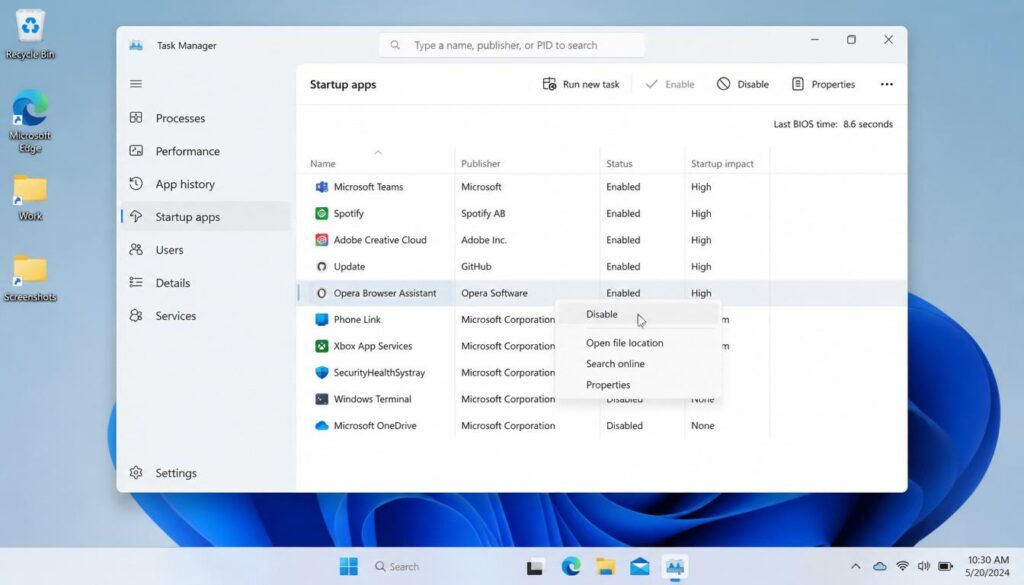
Task: Select the Work folder on desktop
Action: pos(30,198)
